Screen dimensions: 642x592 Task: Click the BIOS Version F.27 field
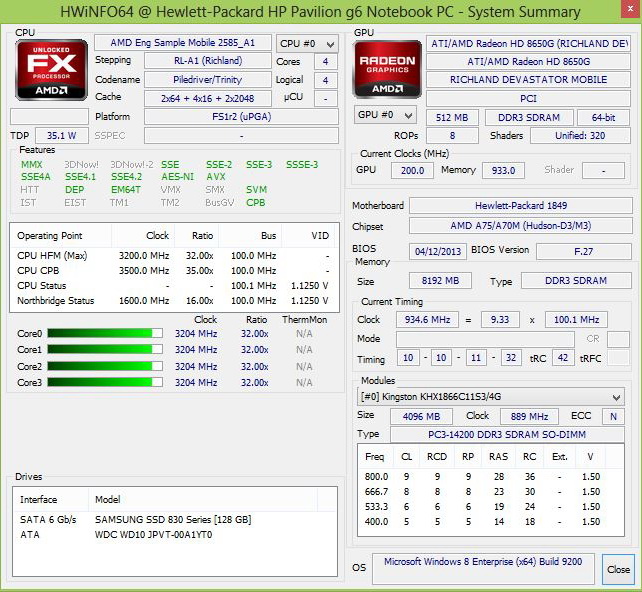[x=584, y=251]
